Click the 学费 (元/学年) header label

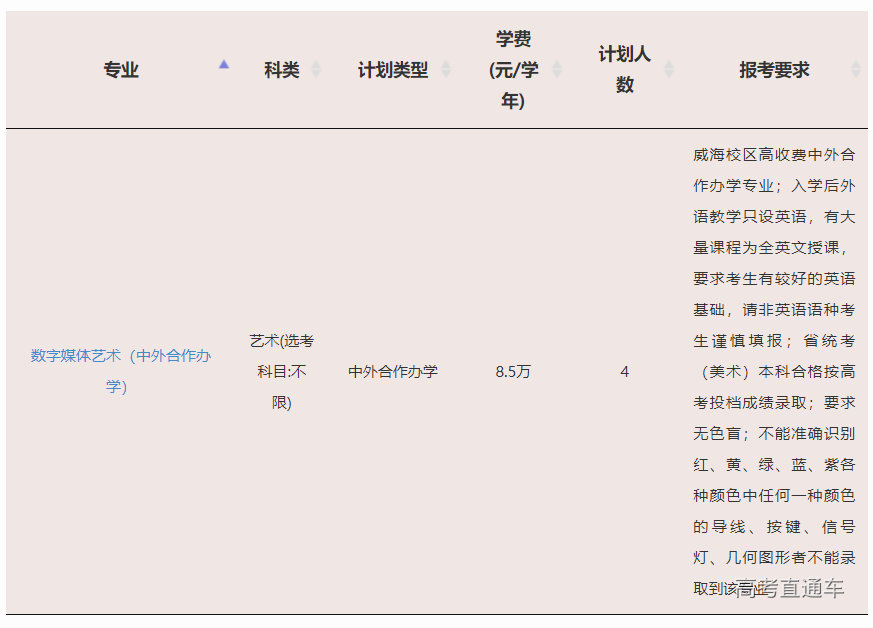tap(512, 70)
